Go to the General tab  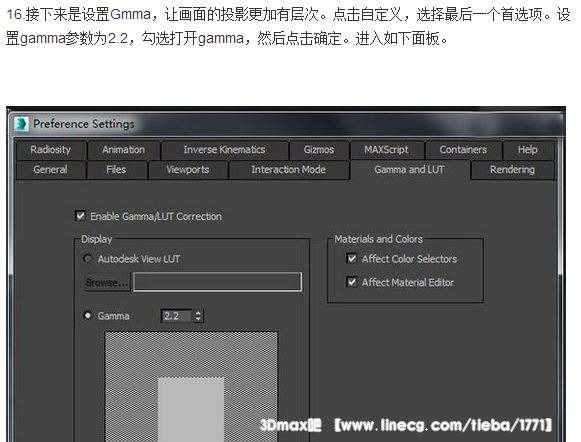tap(50, 170)
